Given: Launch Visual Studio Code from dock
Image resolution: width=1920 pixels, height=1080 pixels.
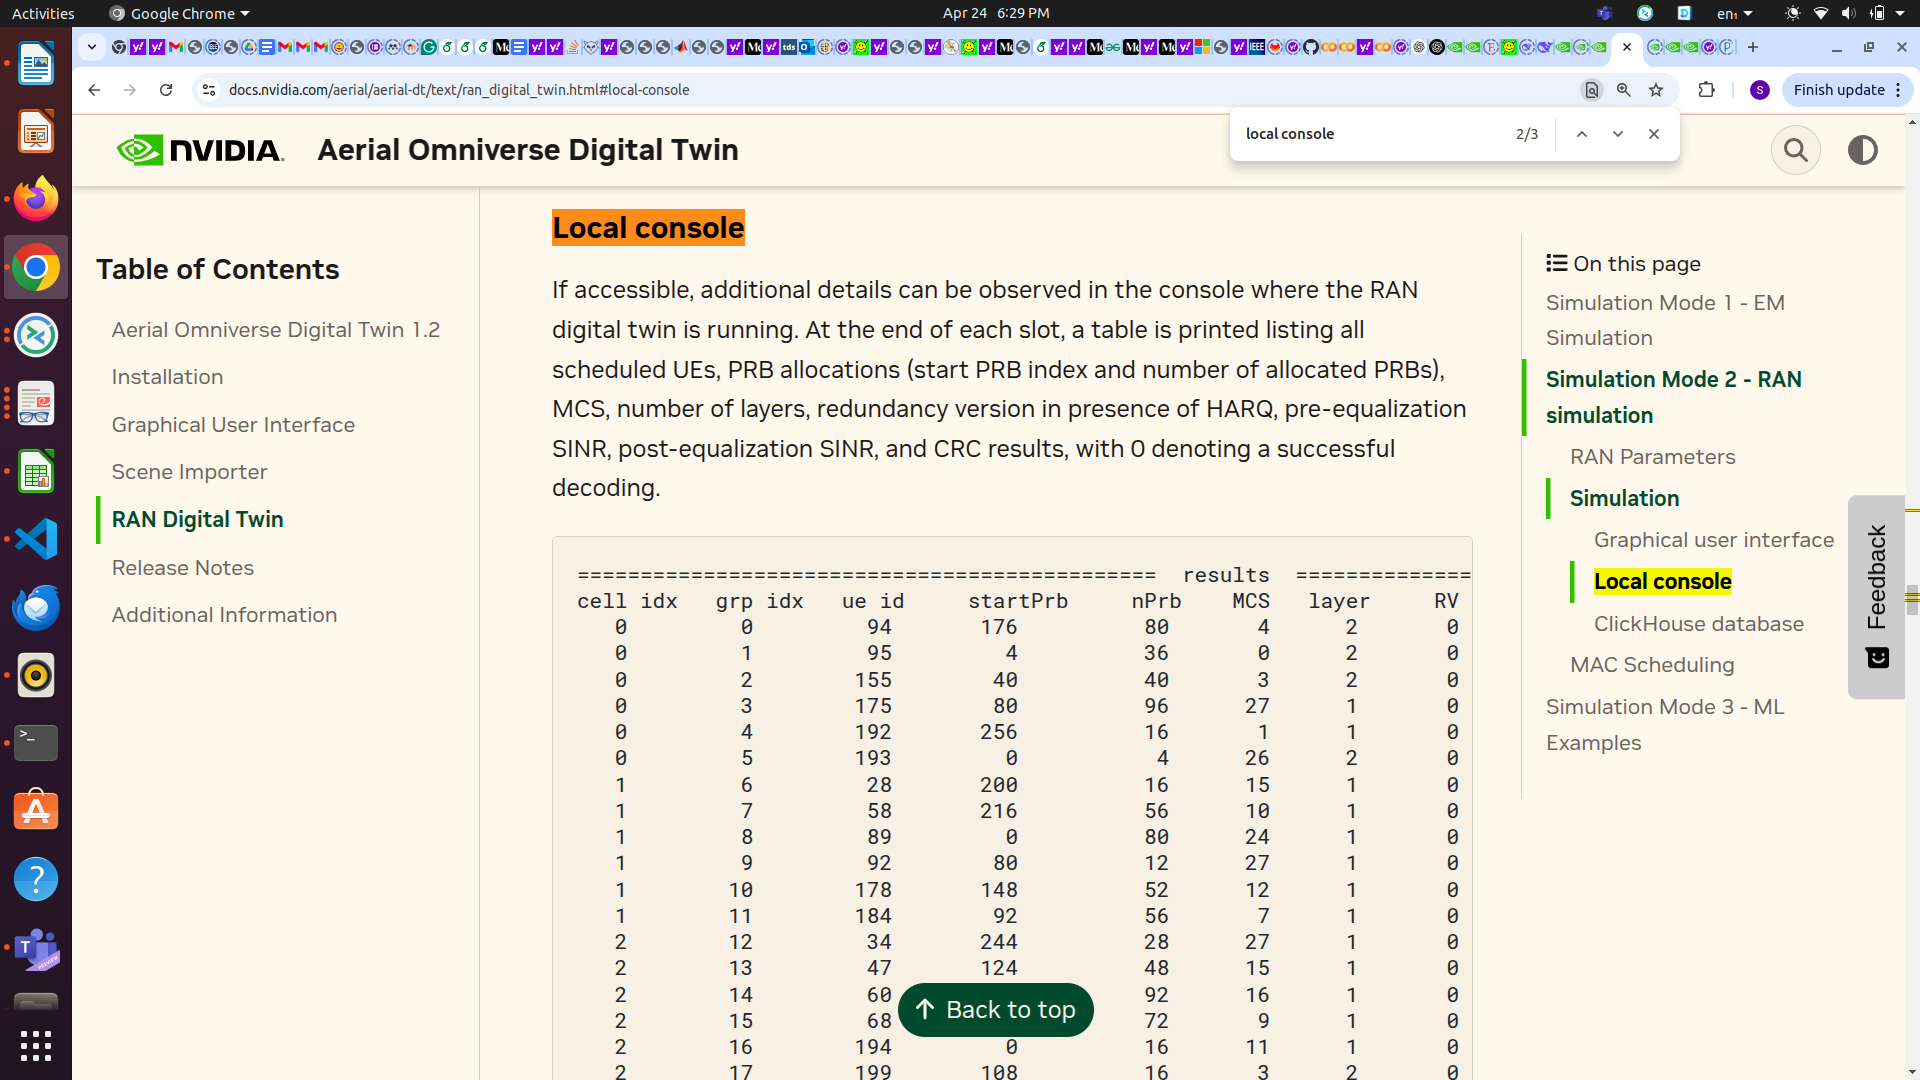Looking at the screenshot, I should click(36, 540).
